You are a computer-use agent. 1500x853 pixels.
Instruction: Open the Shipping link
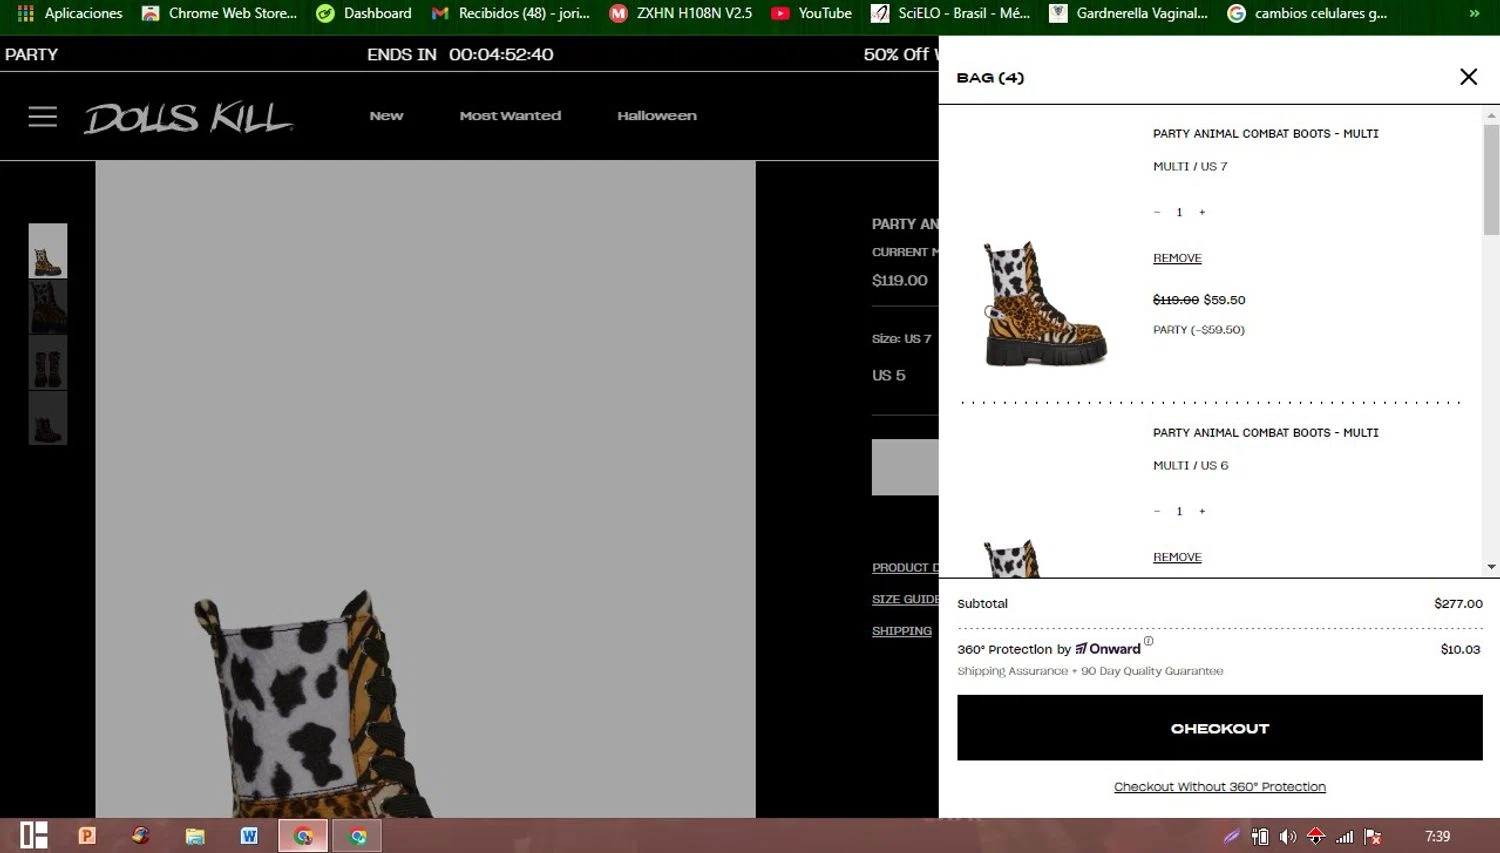(902, 631)
